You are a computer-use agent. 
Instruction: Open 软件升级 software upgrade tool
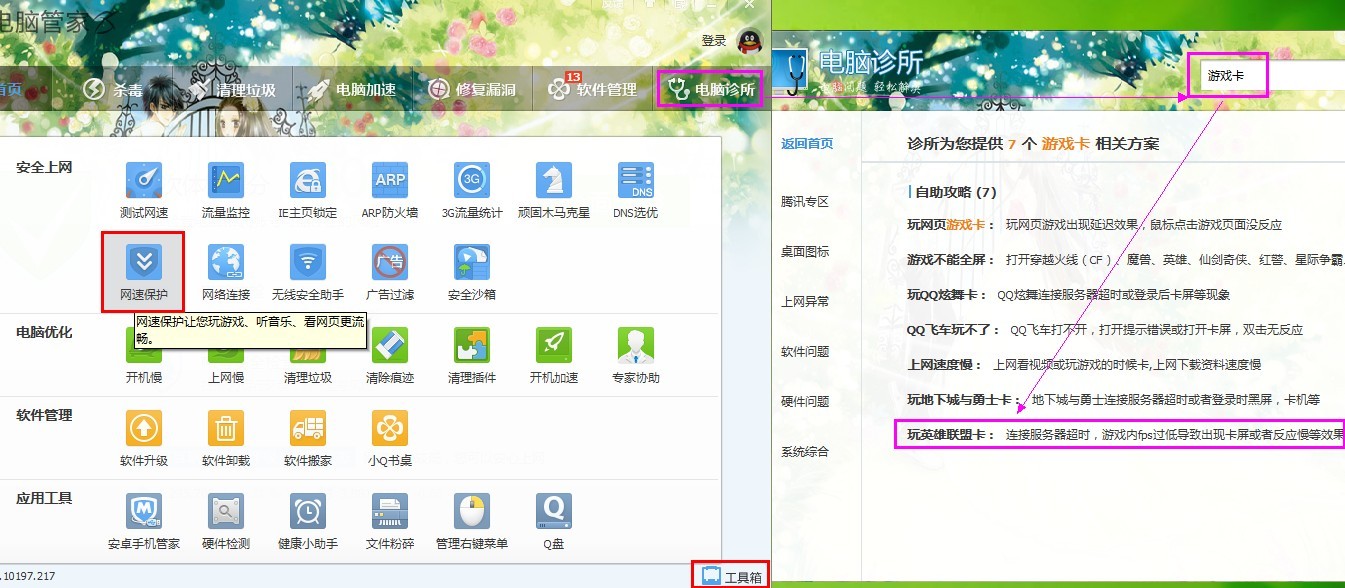click(x=144, y=439)
